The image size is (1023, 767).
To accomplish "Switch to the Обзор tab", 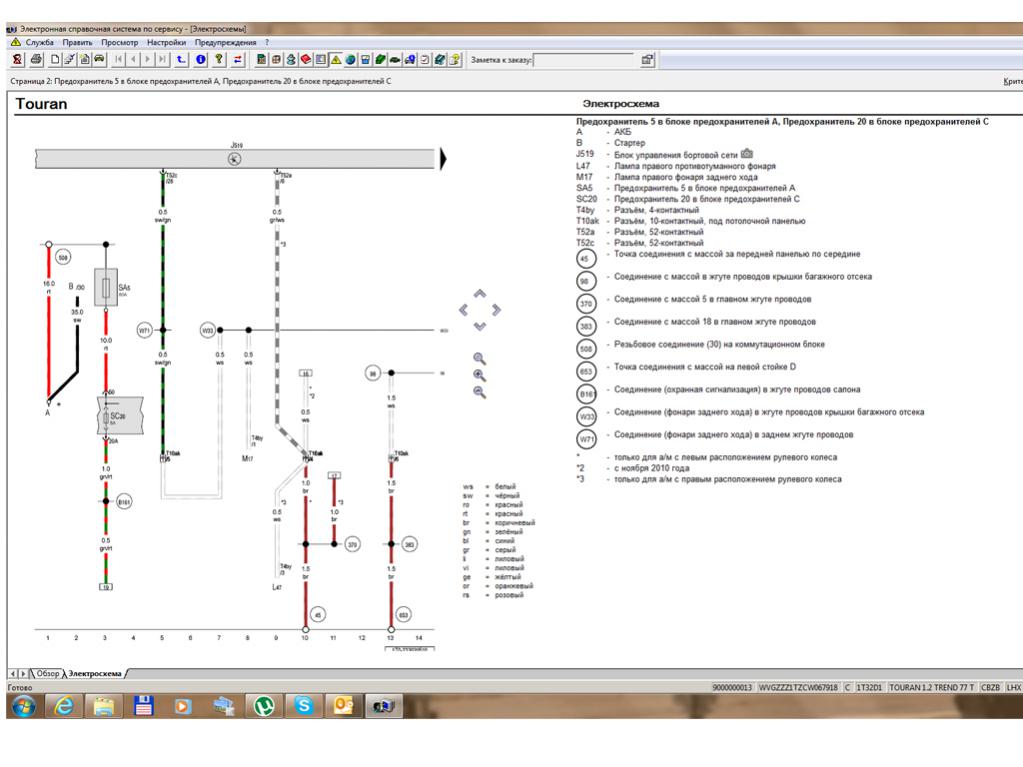I will coord(48,673).
